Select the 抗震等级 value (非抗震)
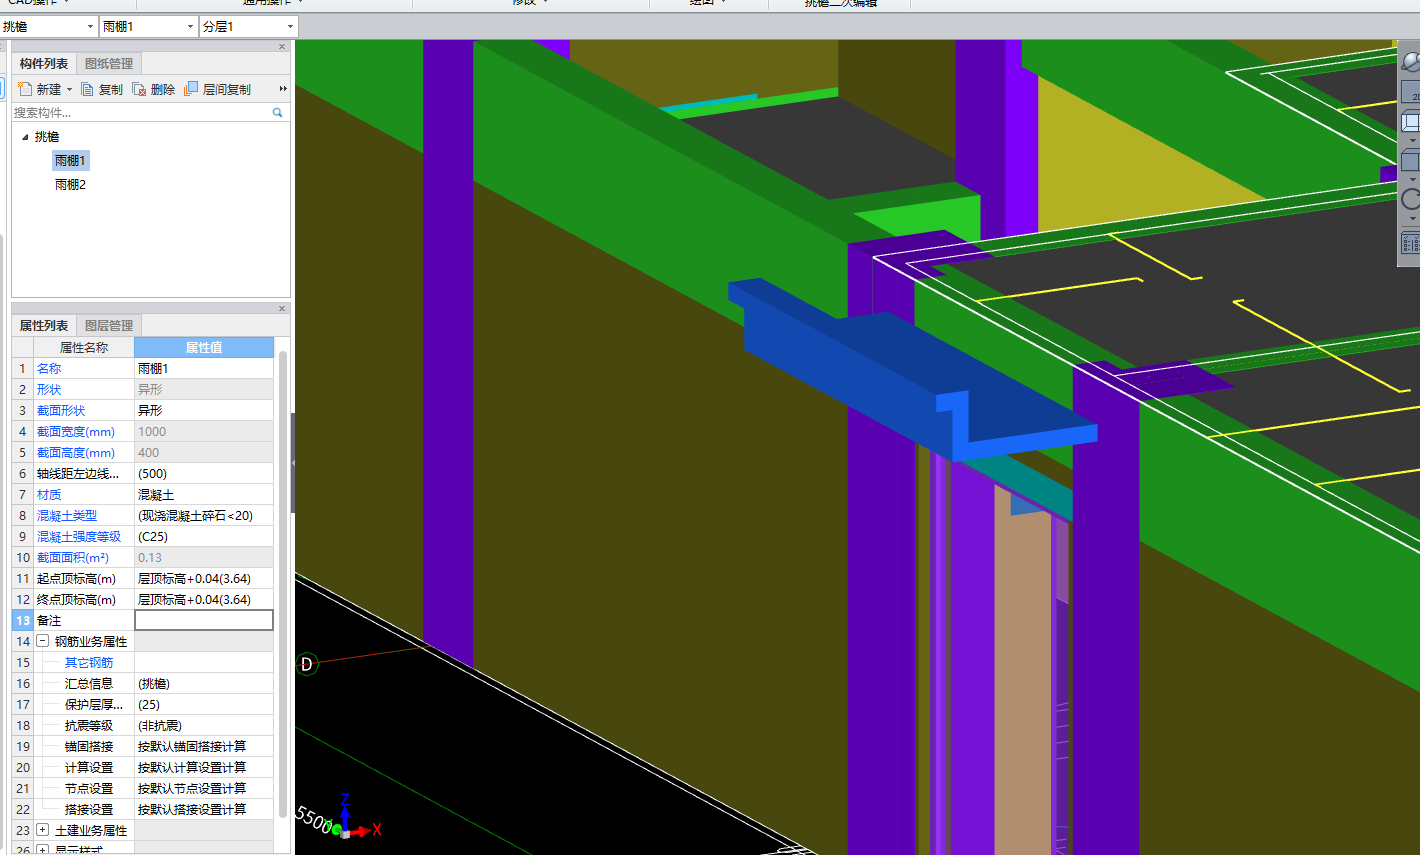Viewport: 1420px width, 855px height. [204, 726]
